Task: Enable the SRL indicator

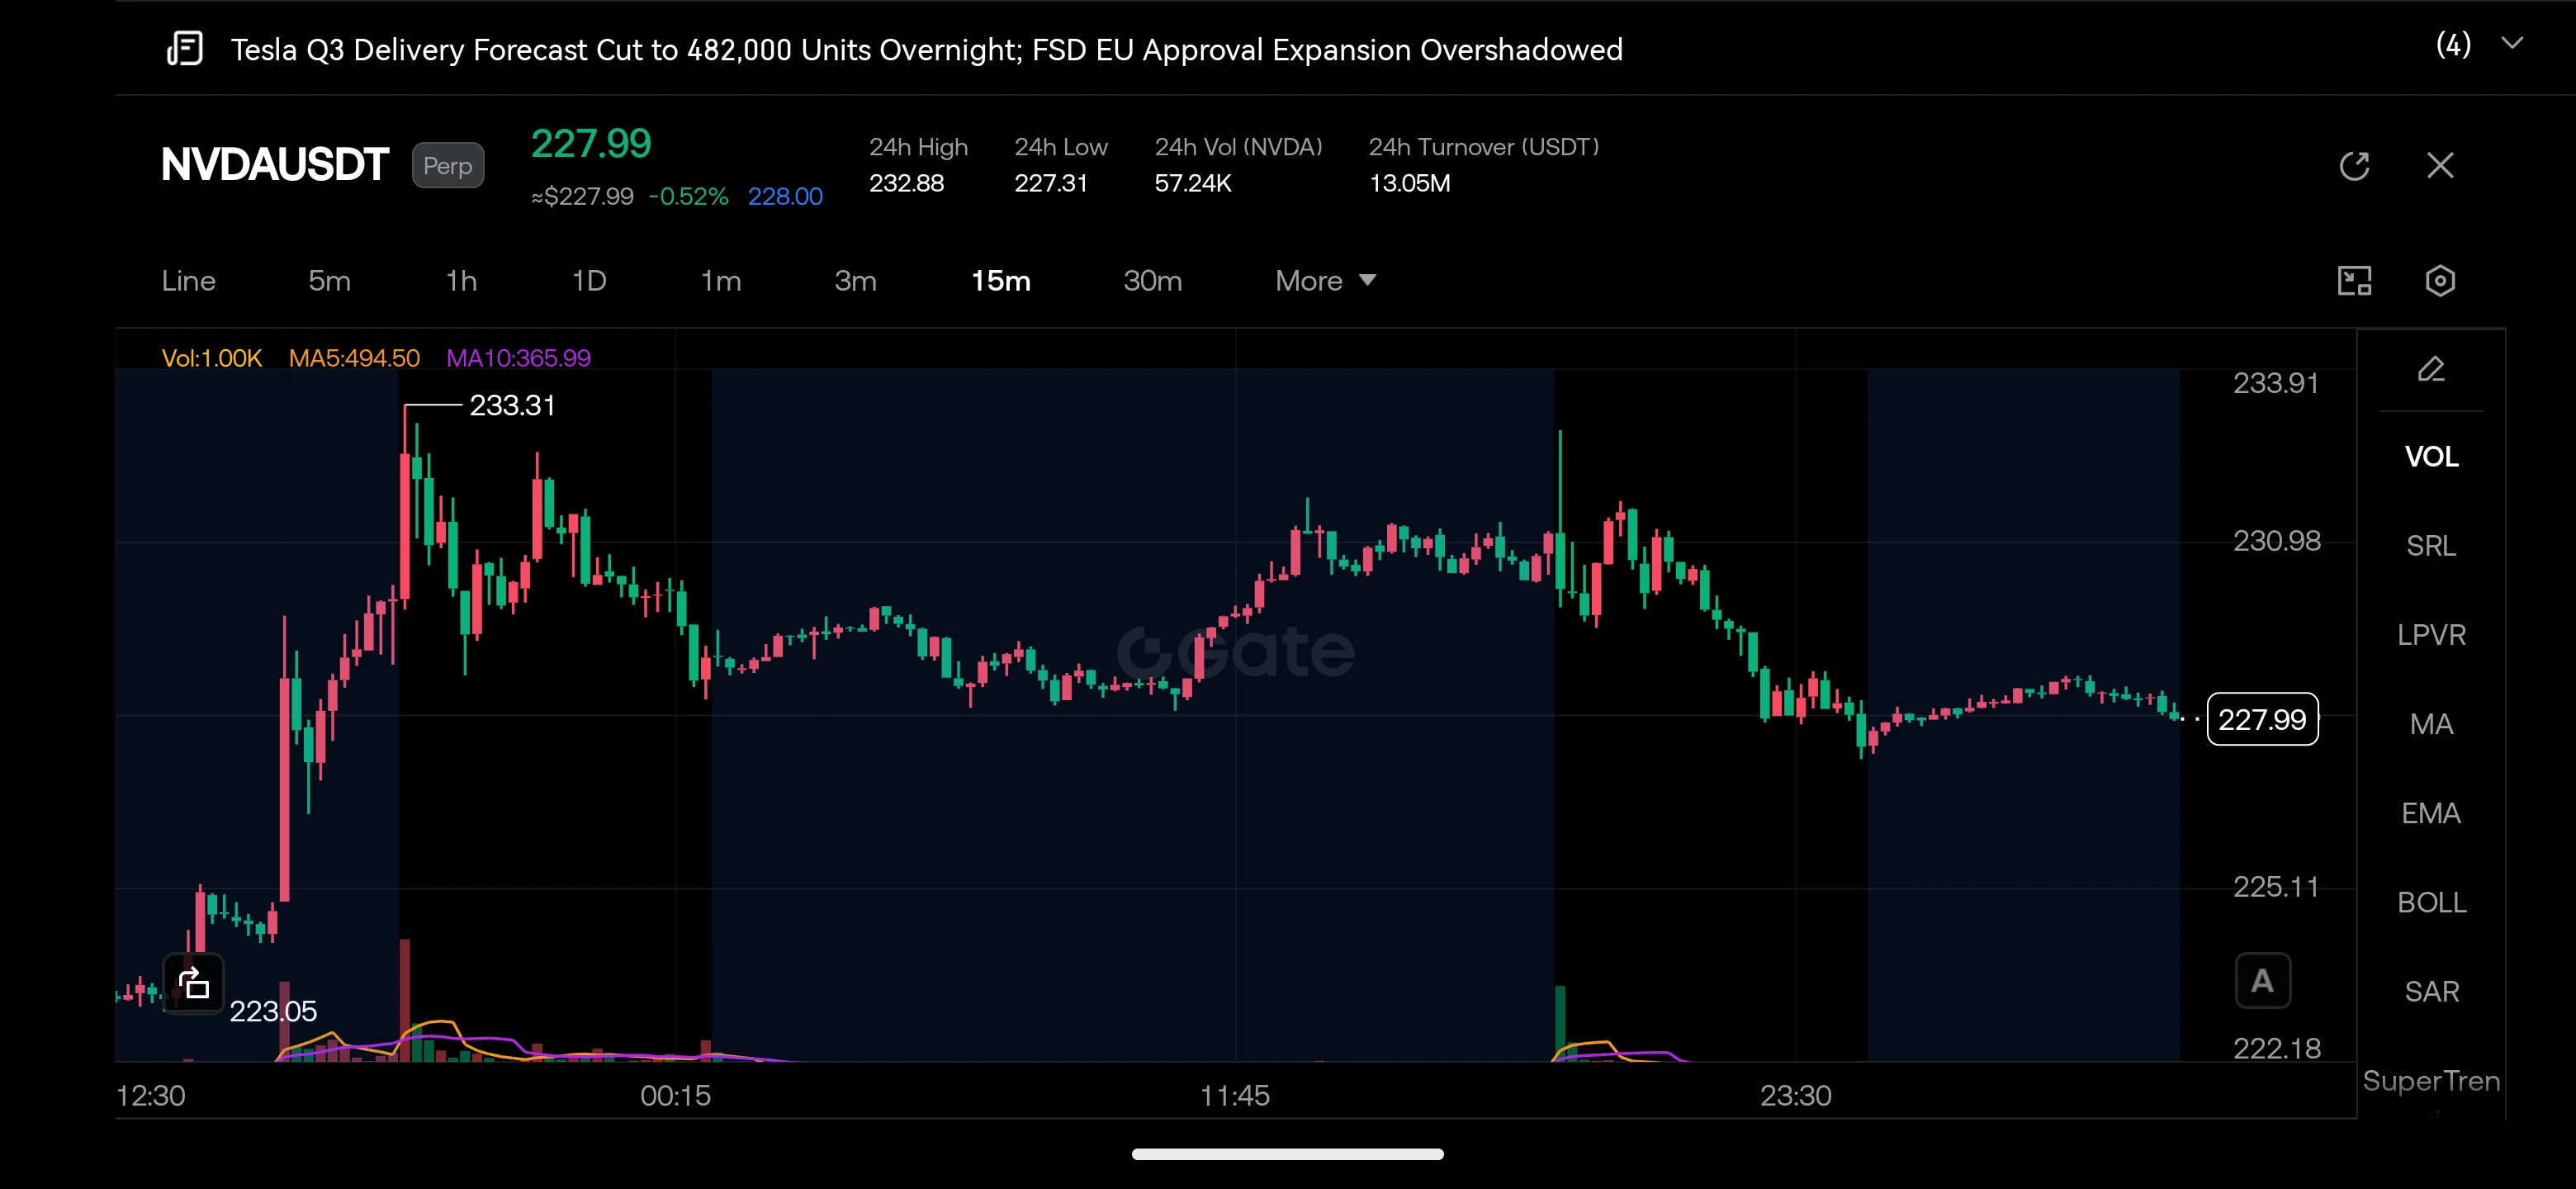Action: pyautogui.click(x=2431, y=546)
